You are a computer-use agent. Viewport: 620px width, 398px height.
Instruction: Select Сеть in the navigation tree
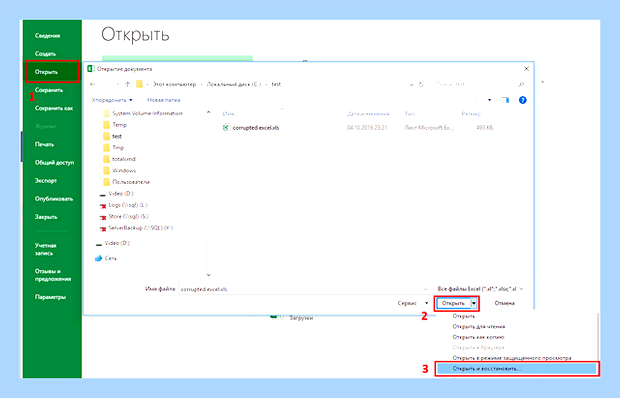coord(106,258)
